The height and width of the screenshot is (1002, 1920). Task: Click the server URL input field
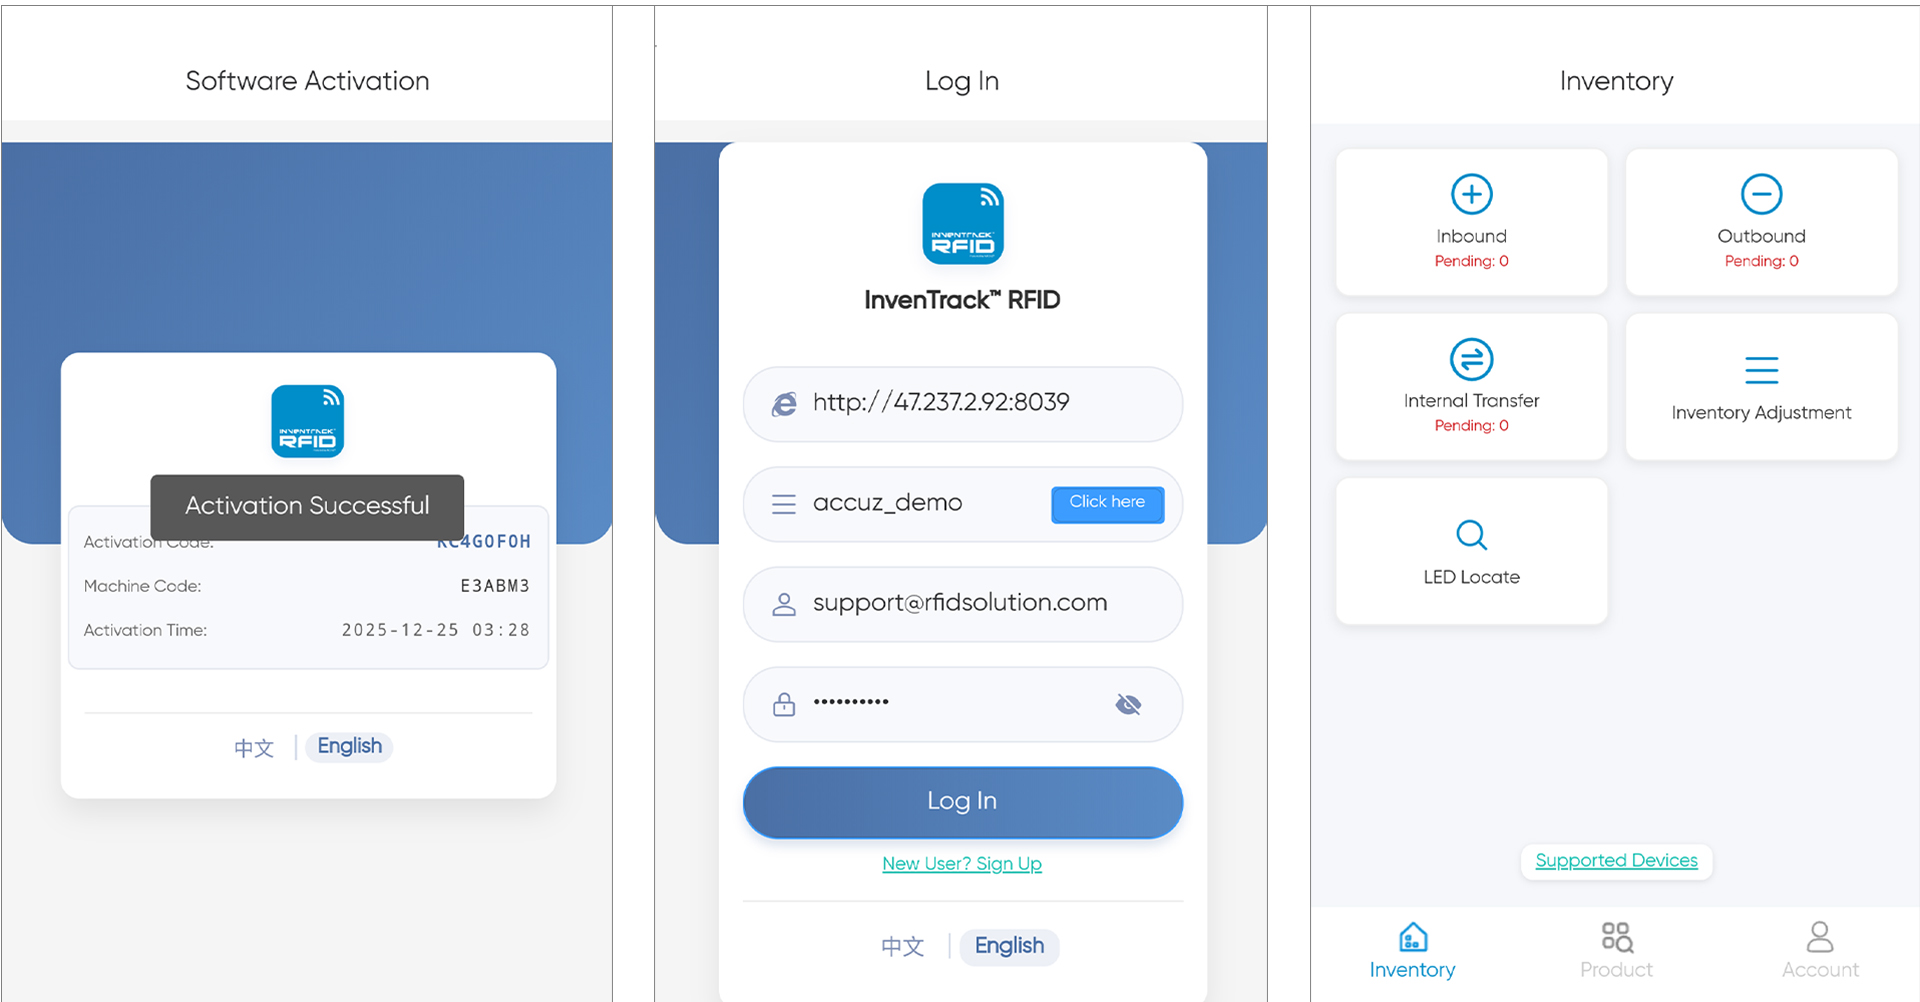(963, 404)
